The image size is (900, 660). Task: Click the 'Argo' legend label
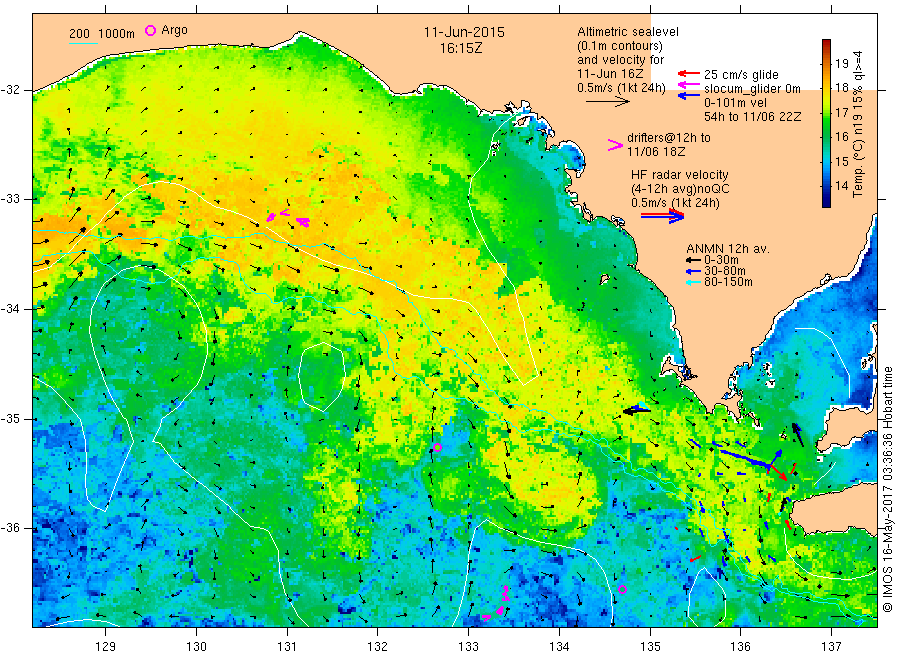(174, 30)
